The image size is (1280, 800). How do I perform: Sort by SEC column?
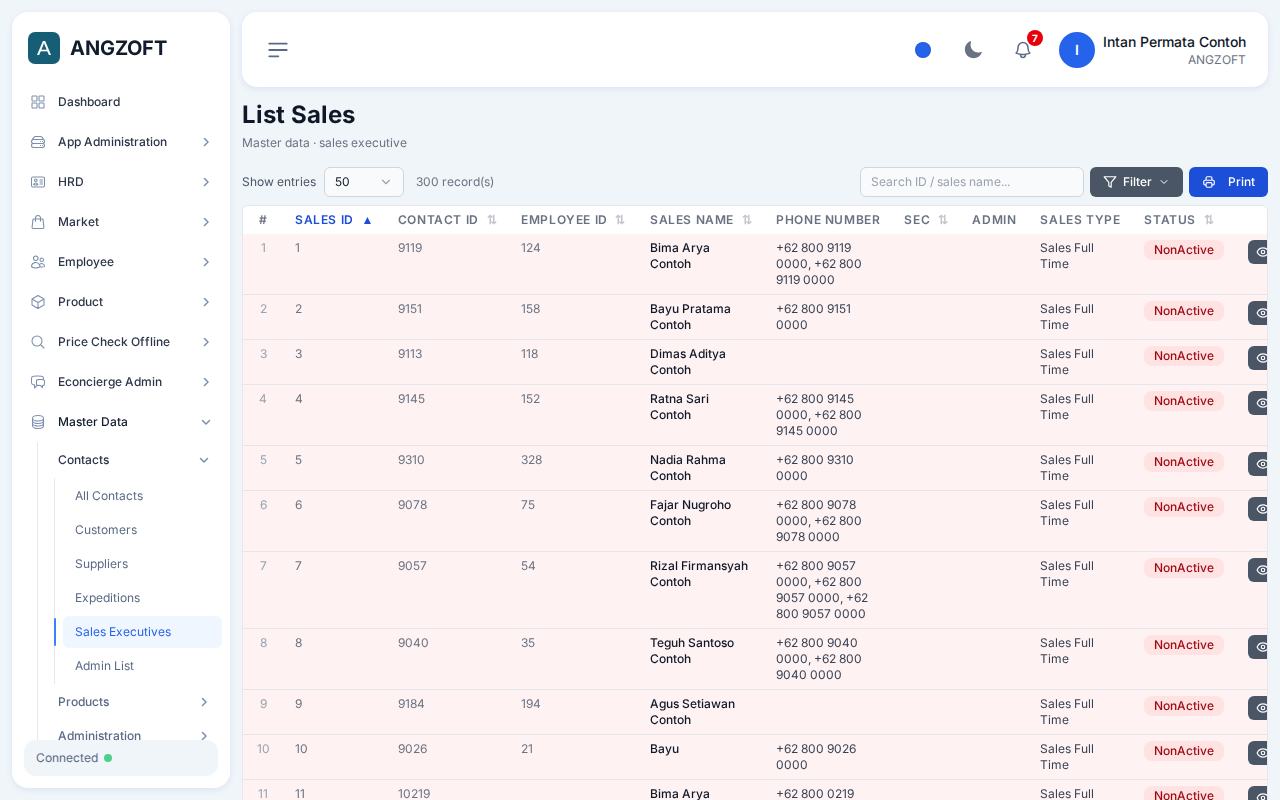point(926,220)
